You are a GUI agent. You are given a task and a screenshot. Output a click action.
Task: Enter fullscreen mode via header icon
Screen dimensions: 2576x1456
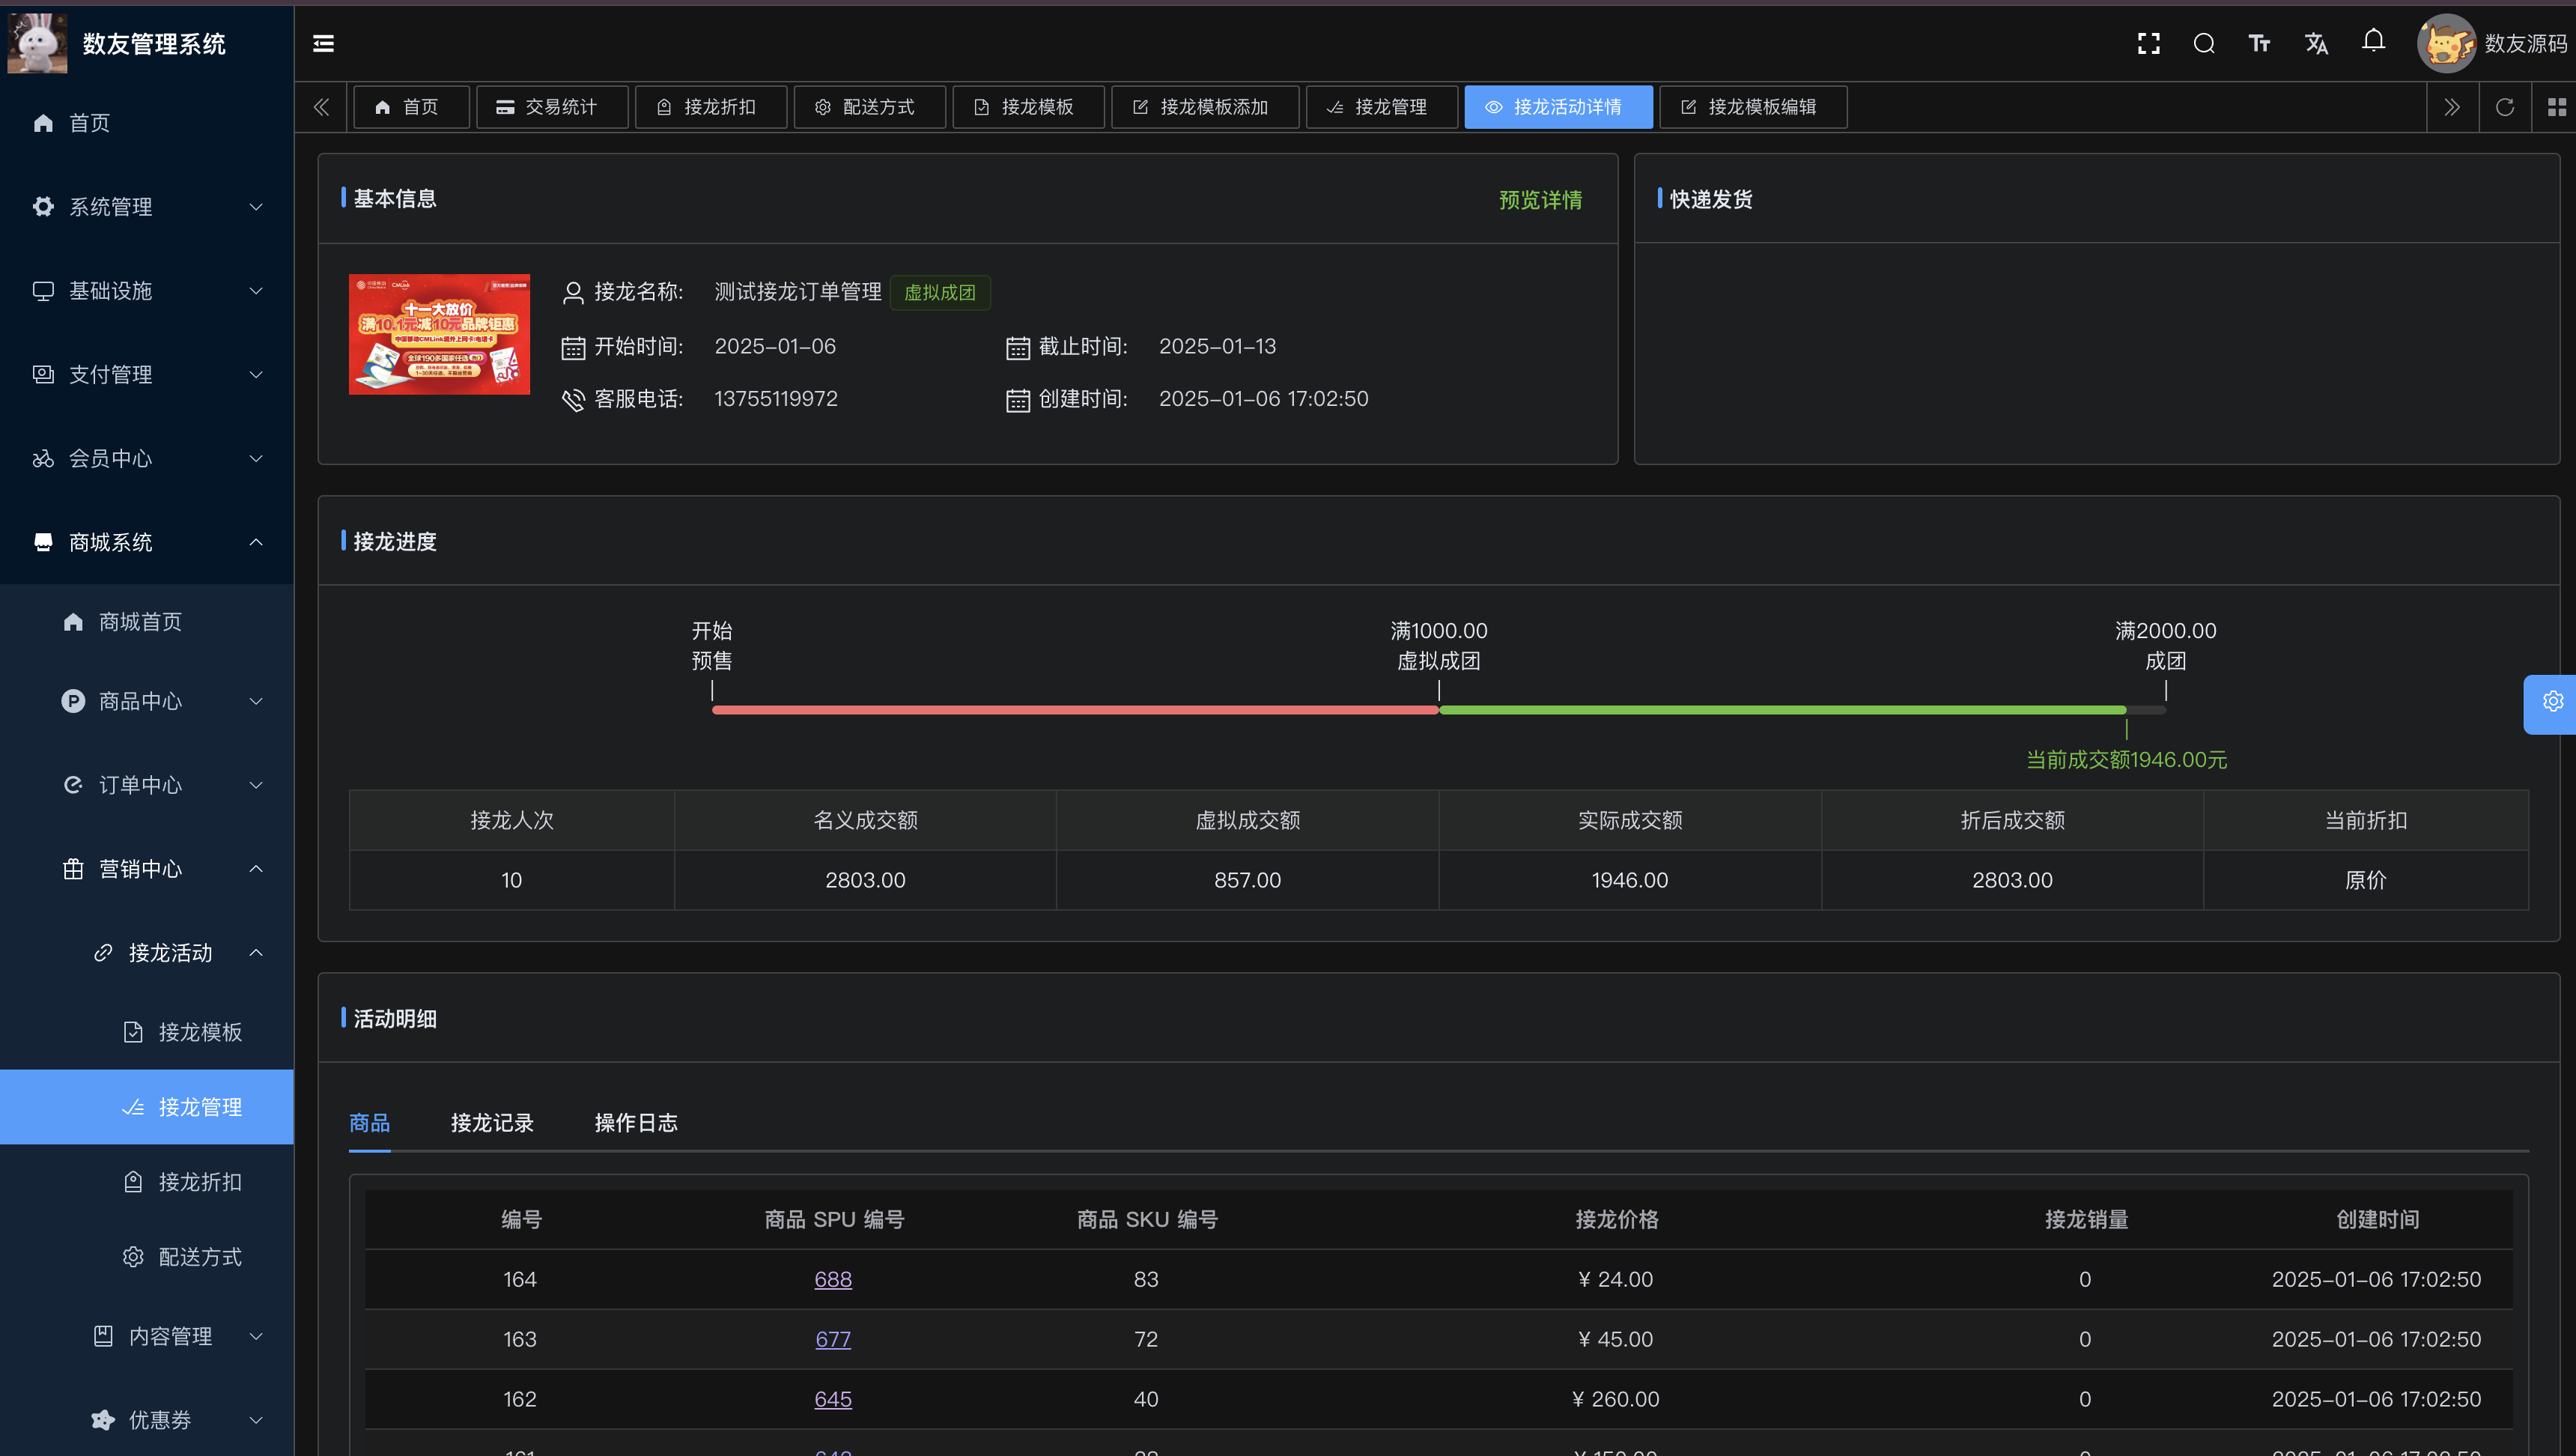2148,43
